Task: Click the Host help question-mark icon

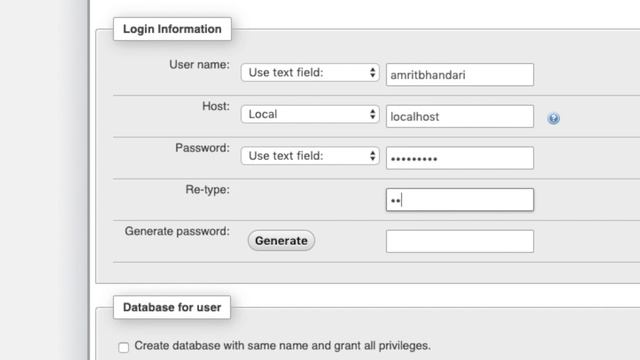Action: (x=553, y=118)
